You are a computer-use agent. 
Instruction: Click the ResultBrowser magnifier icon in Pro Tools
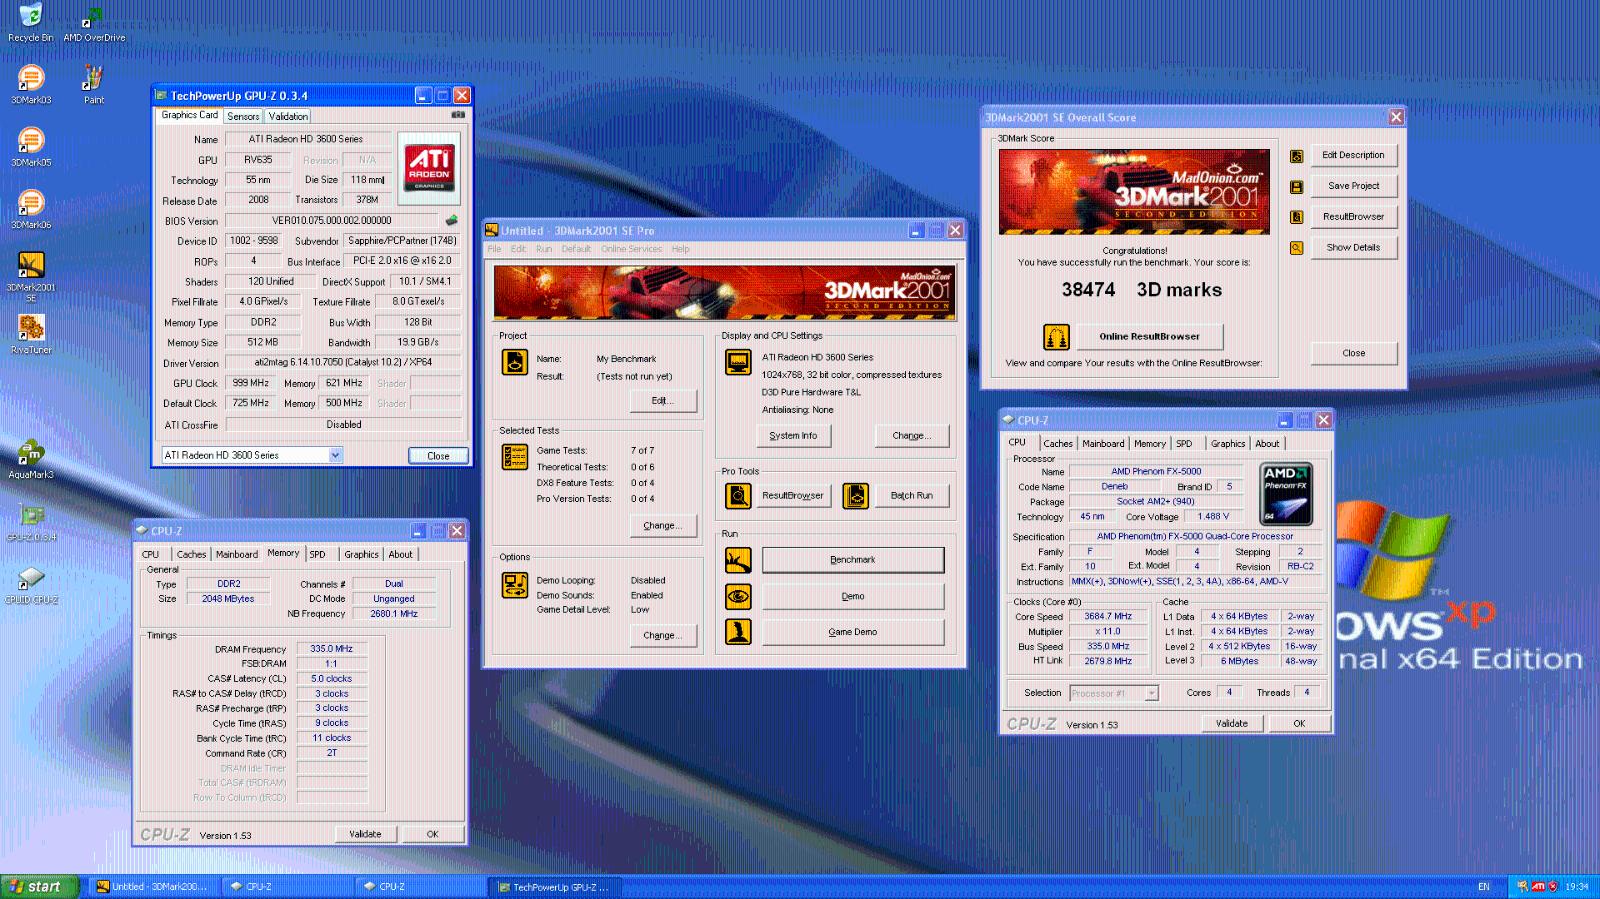click(x=738, y=495)
